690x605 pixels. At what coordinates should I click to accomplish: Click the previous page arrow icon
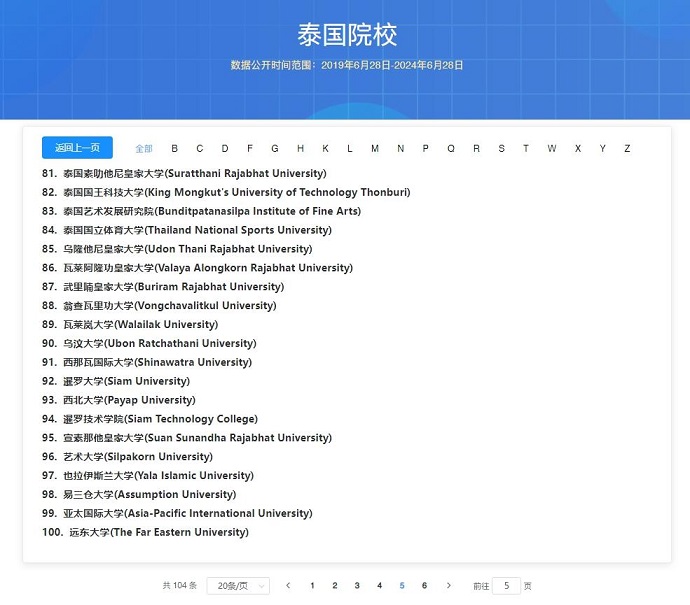288,586
